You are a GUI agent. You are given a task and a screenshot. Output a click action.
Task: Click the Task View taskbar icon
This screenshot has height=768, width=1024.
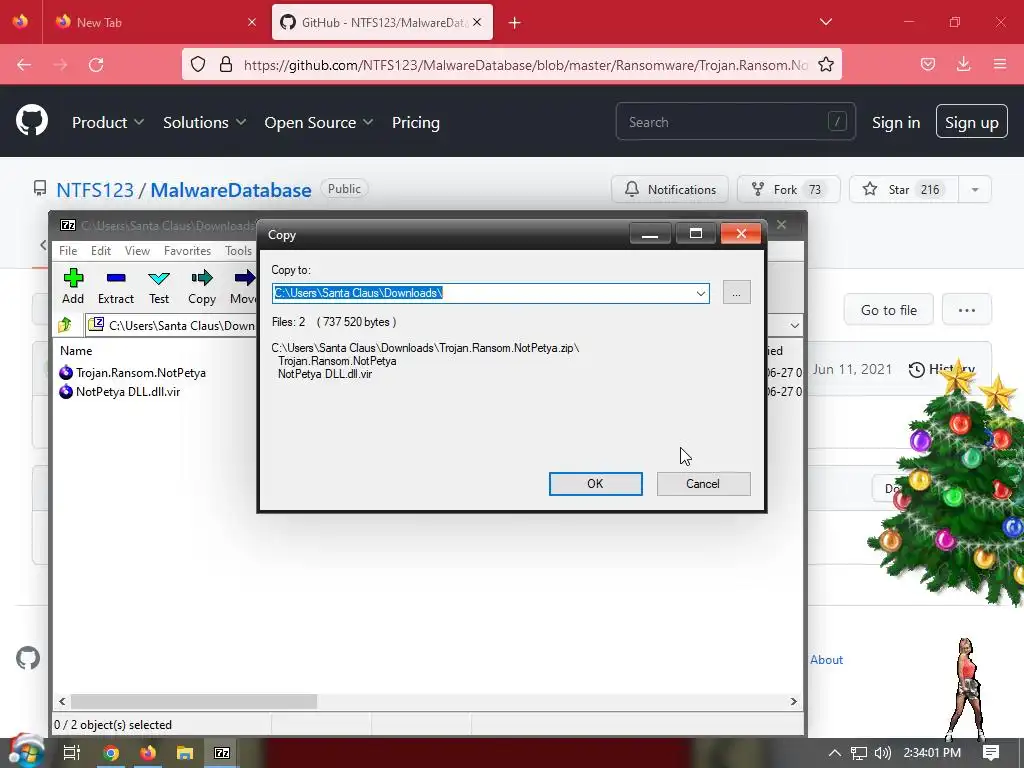click(72, 753)
